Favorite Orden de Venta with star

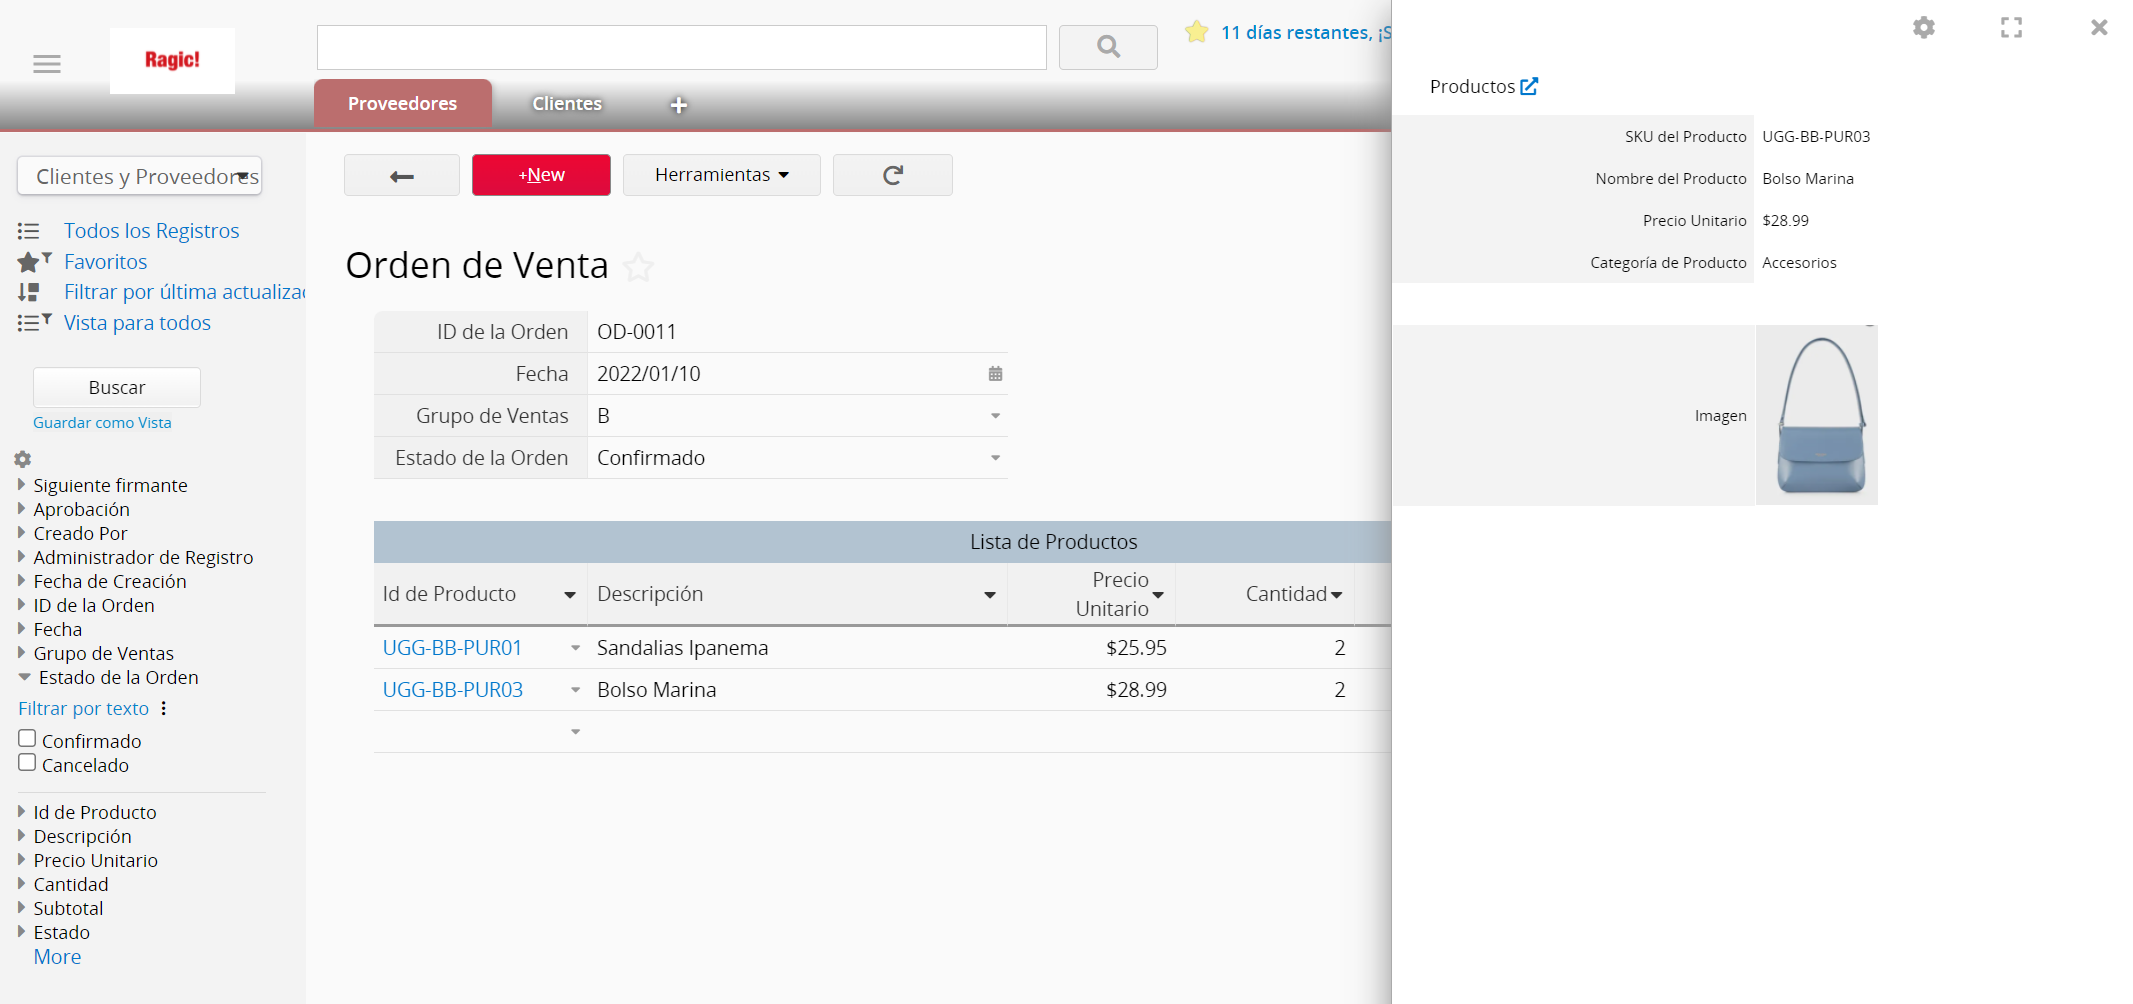(638, 267)
